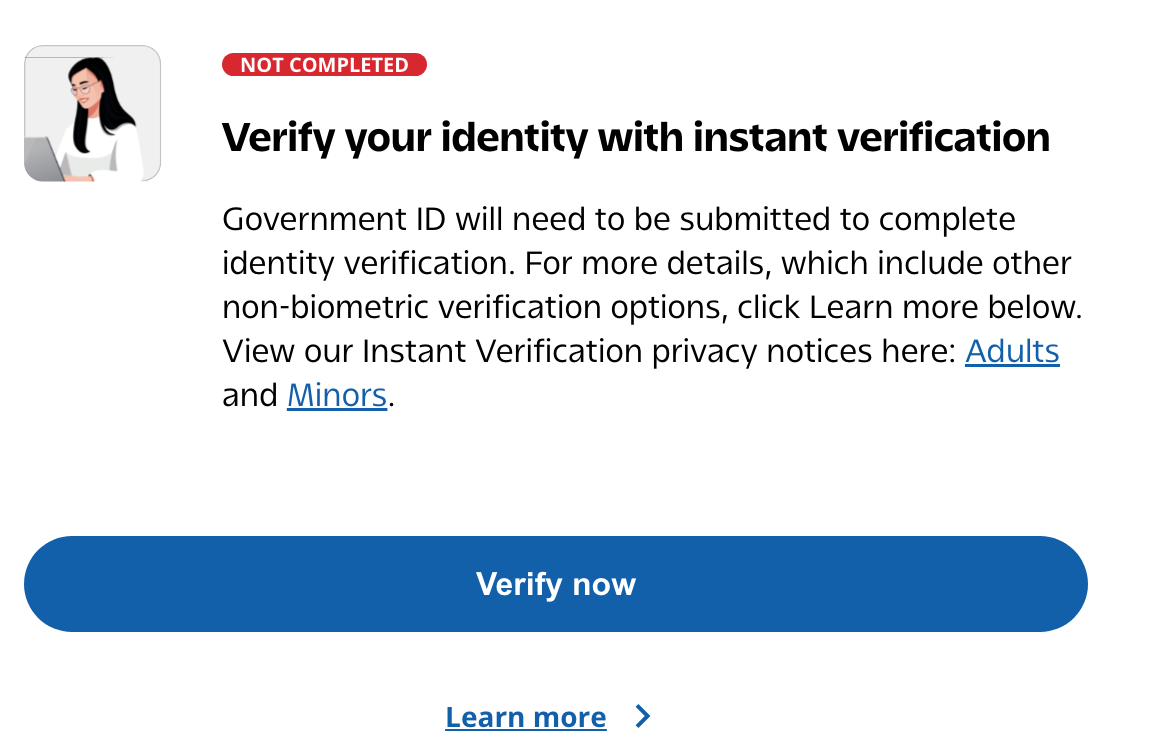Click the word "and" before Minors link
Screen dimensions: 1156x744
(x=250, y=395)
